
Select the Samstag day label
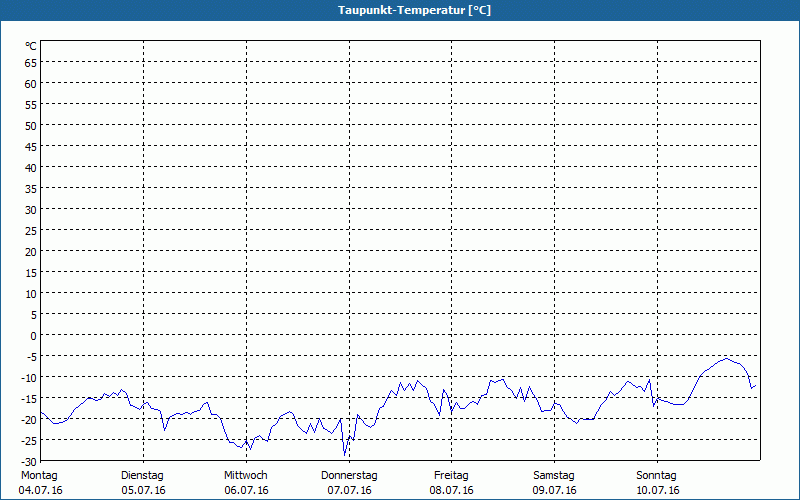pos(554,475)
